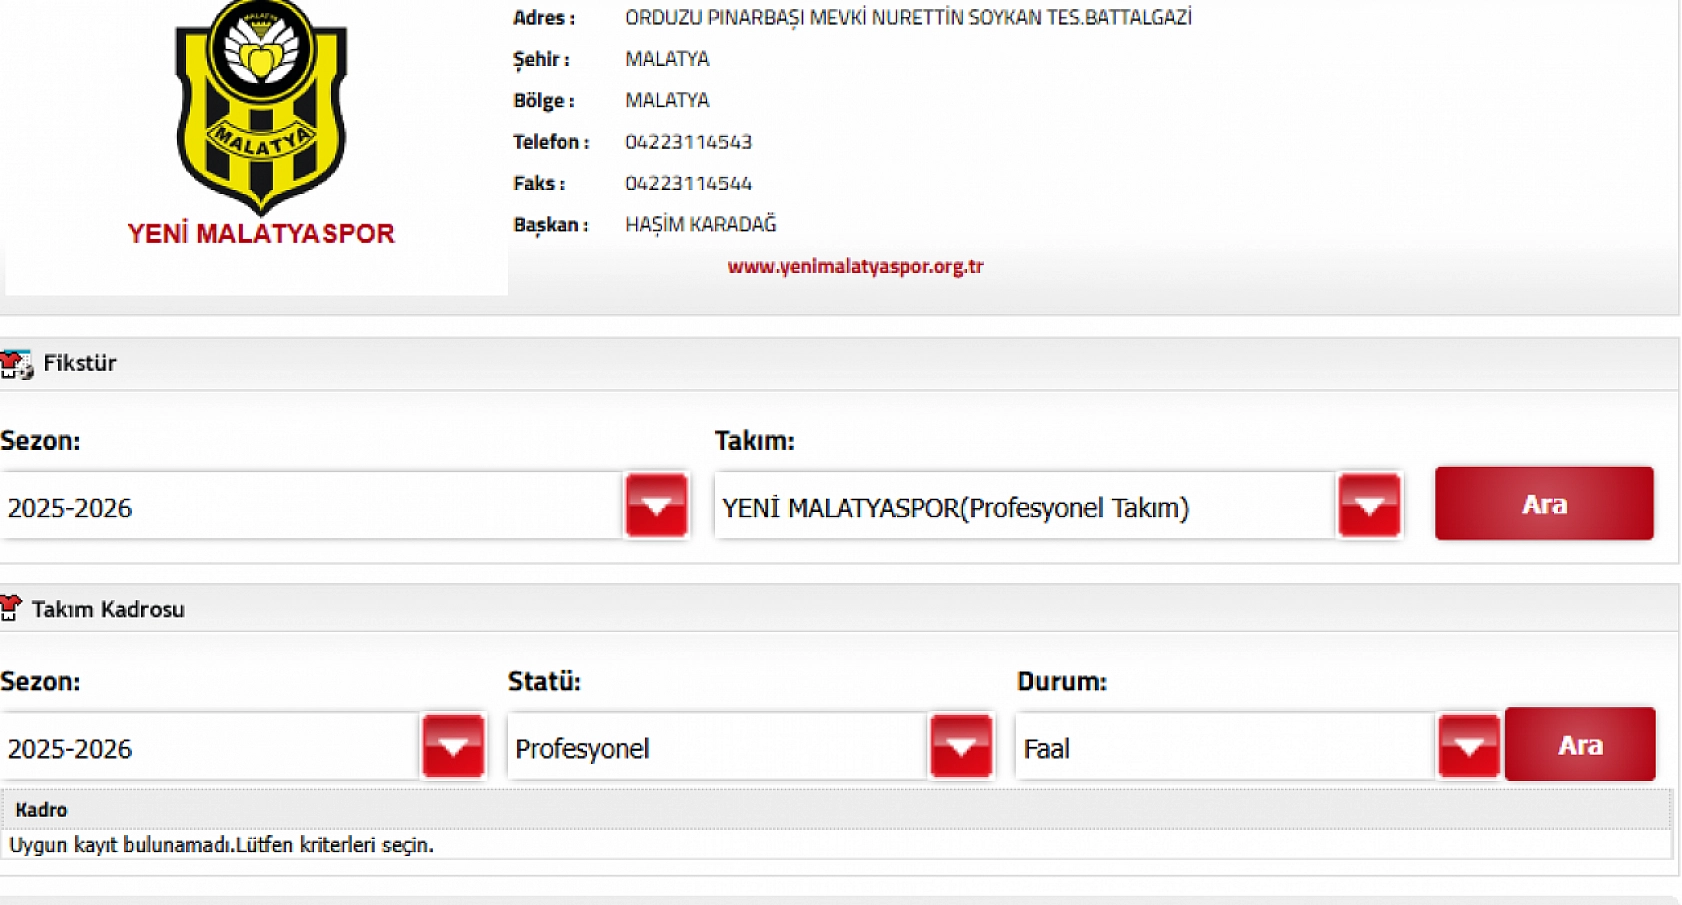Click the Takım Kadrosu jersey icon
Viewport: 1682px width, 905px height.
pos(11,608)
